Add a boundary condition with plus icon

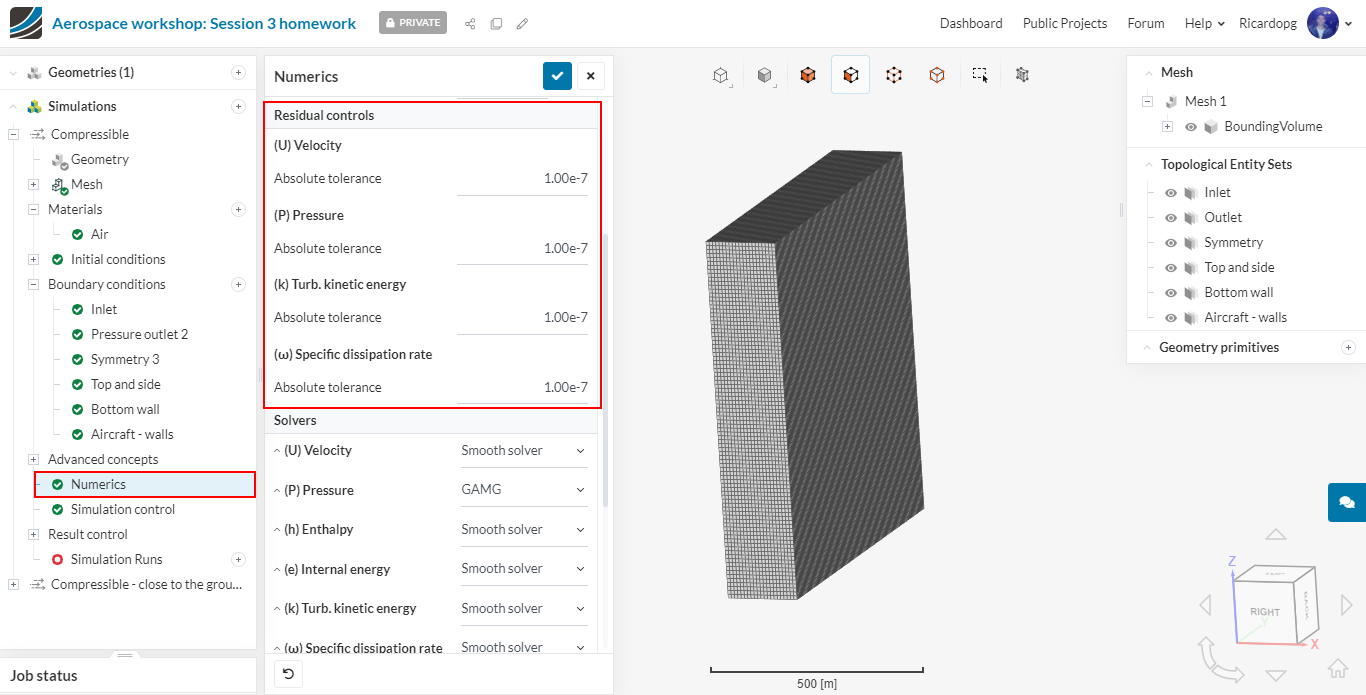coord(238,284)
